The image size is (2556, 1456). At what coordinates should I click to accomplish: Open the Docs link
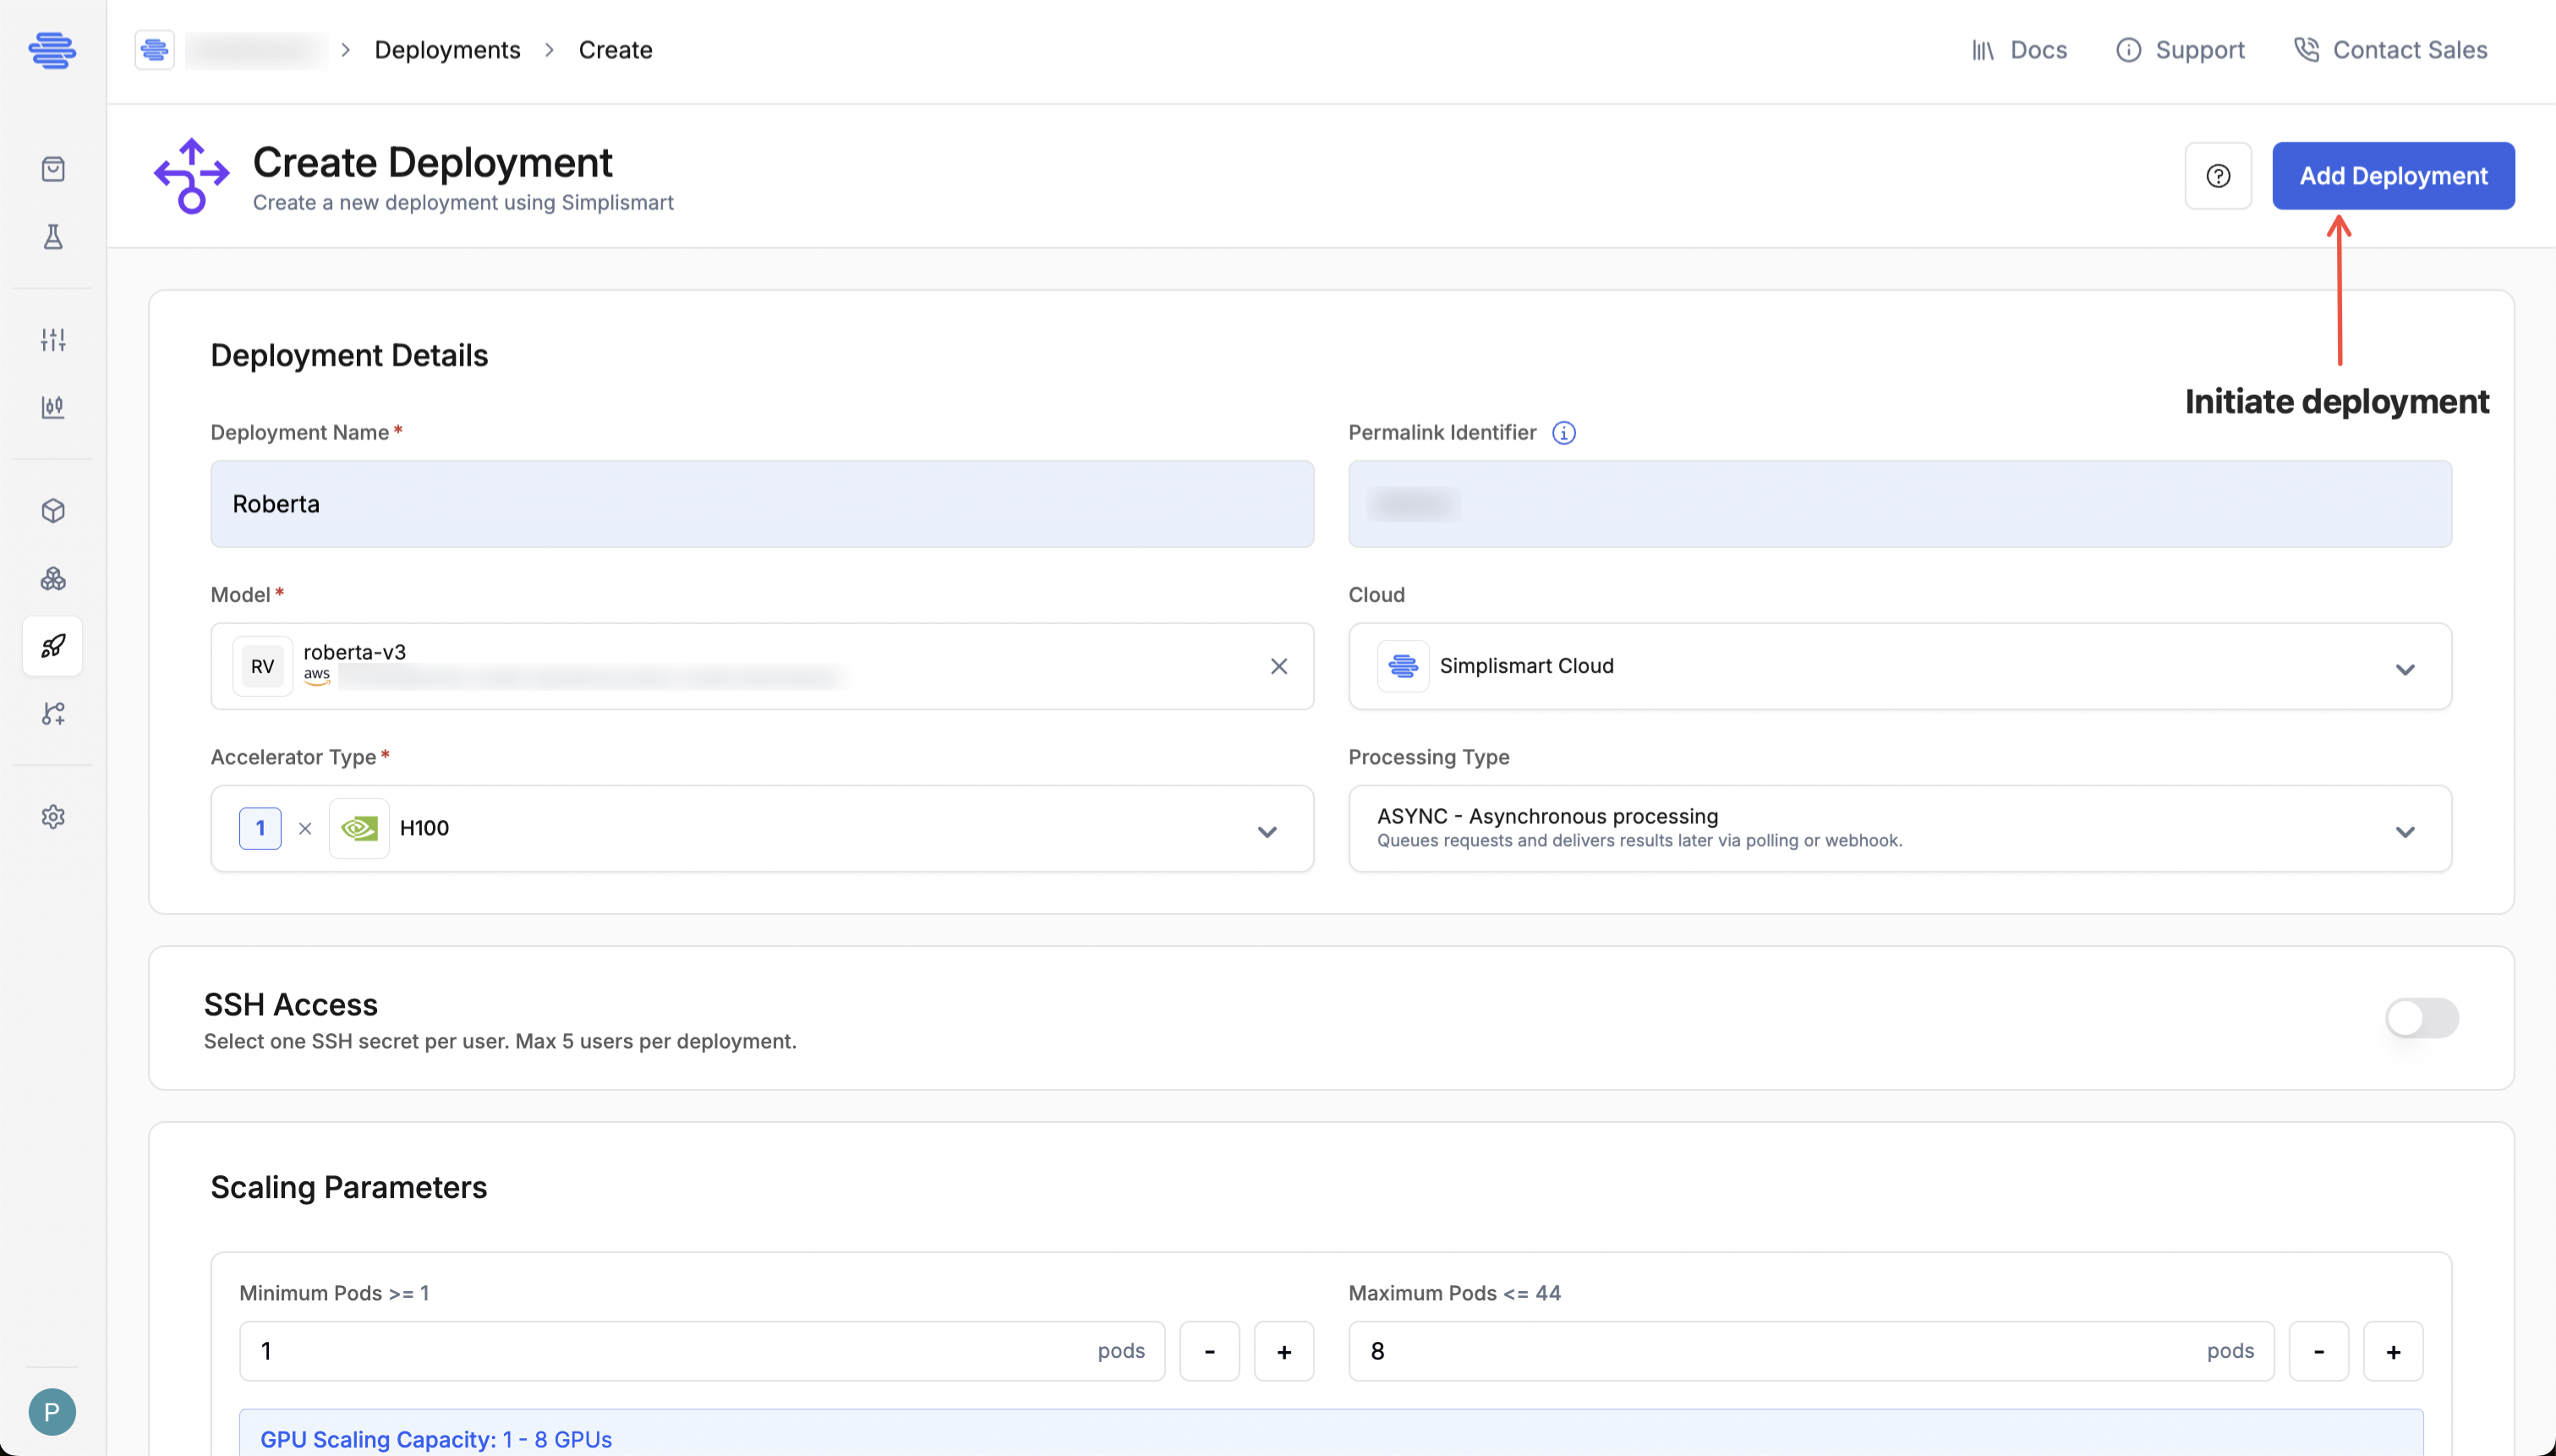pyautogui.click(x=2019, y=50)
